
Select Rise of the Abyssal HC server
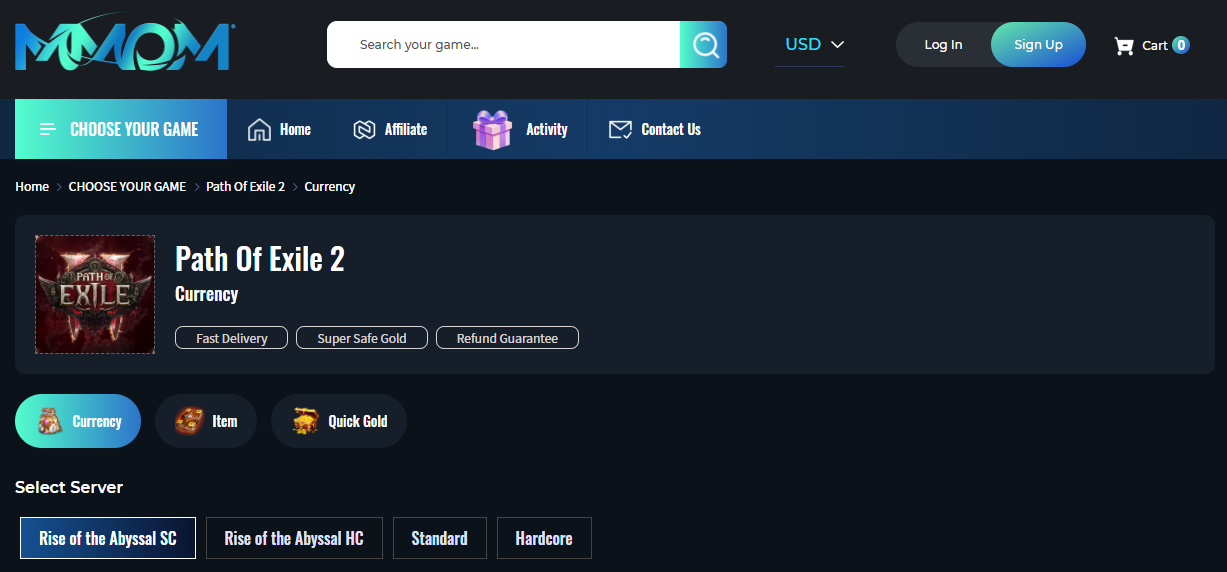click(294, 538)
